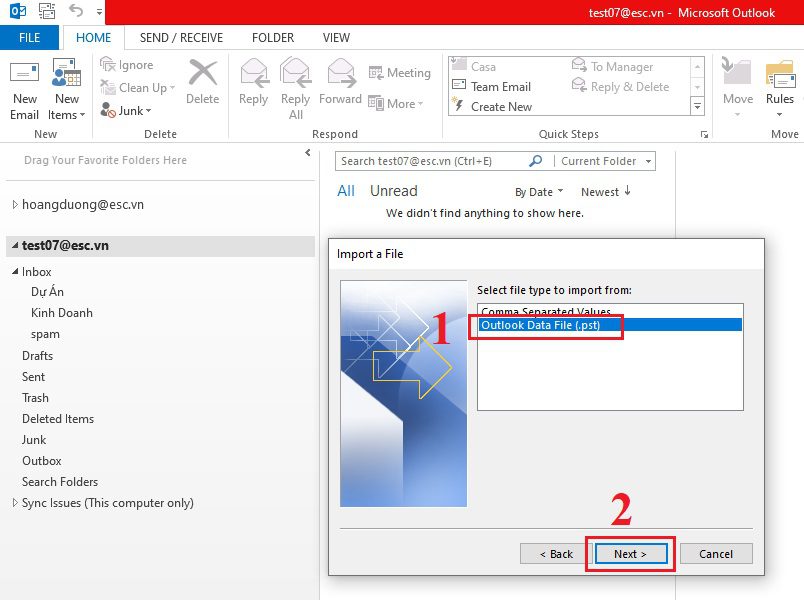Viewport: 804px width, 600px height.
Task: Select the Team Email quick step
Action: click(x=500, y=87)
